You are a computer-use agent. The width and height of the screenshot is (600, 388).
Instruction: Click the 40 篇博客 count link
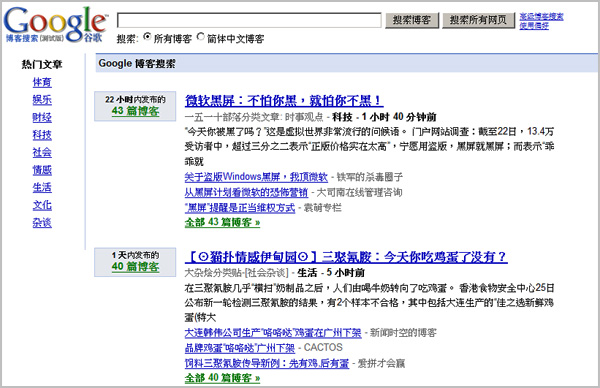[135, 266]
